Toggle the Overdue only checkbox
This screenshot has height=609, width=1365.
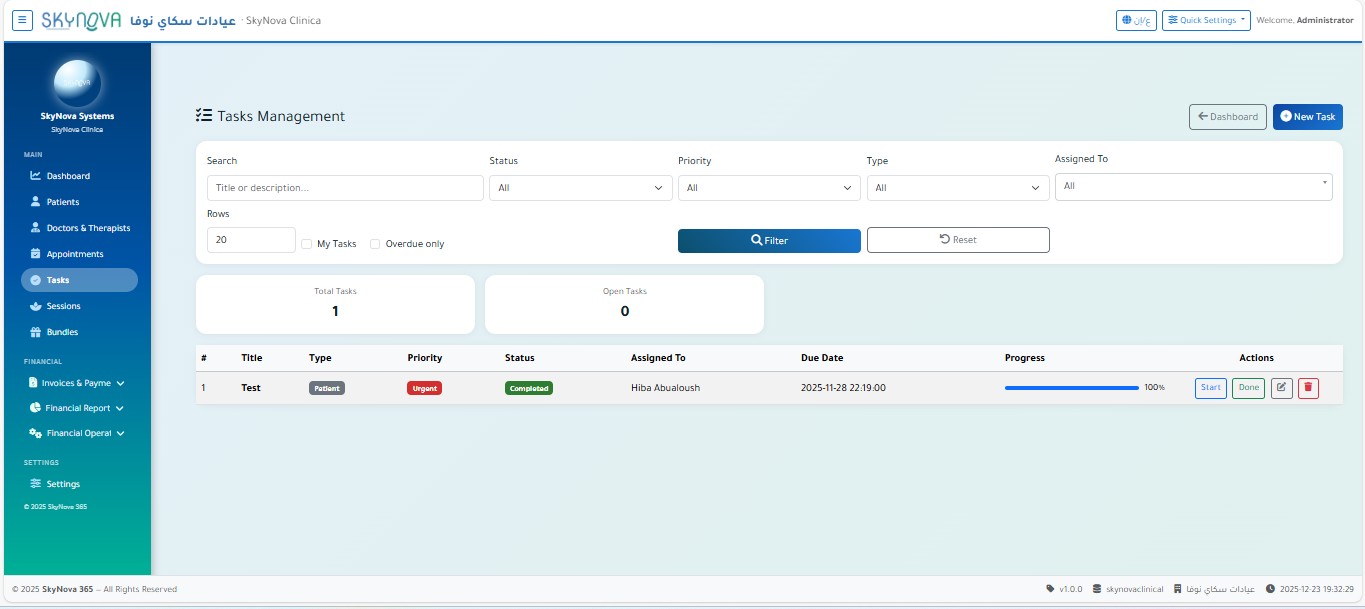pyautogui.click(x=376, y=244)
